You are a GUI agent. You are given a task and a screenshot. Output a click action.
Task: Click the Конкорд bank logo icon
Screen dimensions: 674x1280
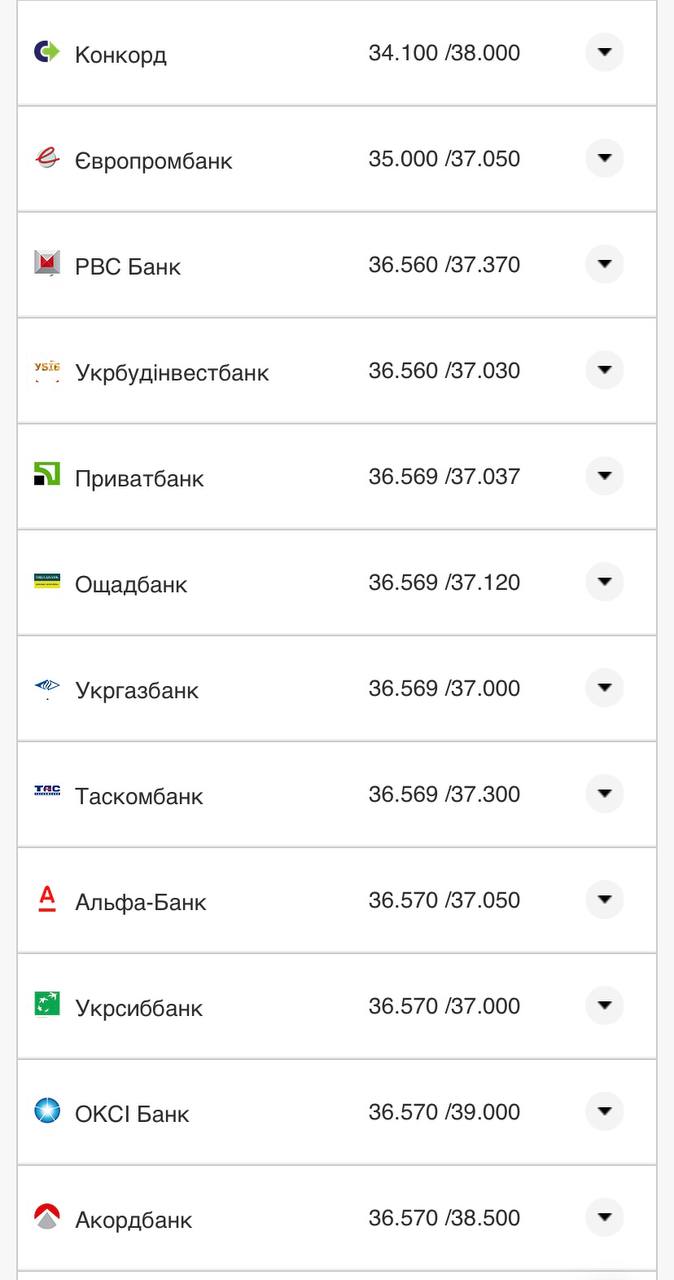47,52
